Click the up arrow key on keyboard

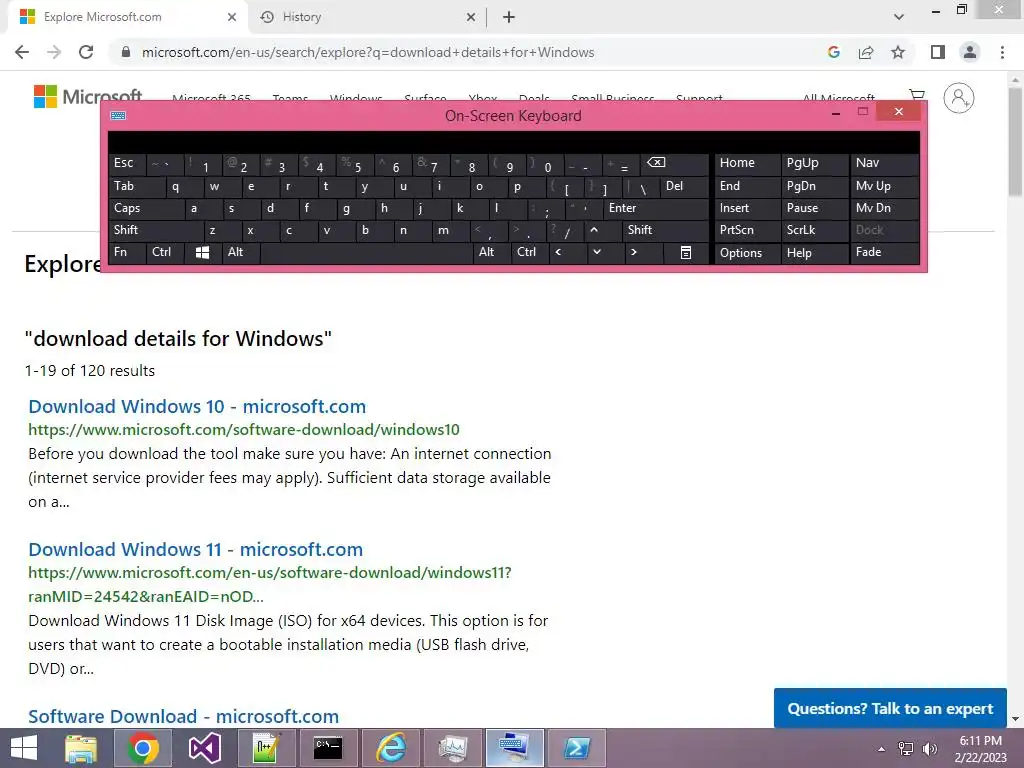594,230
